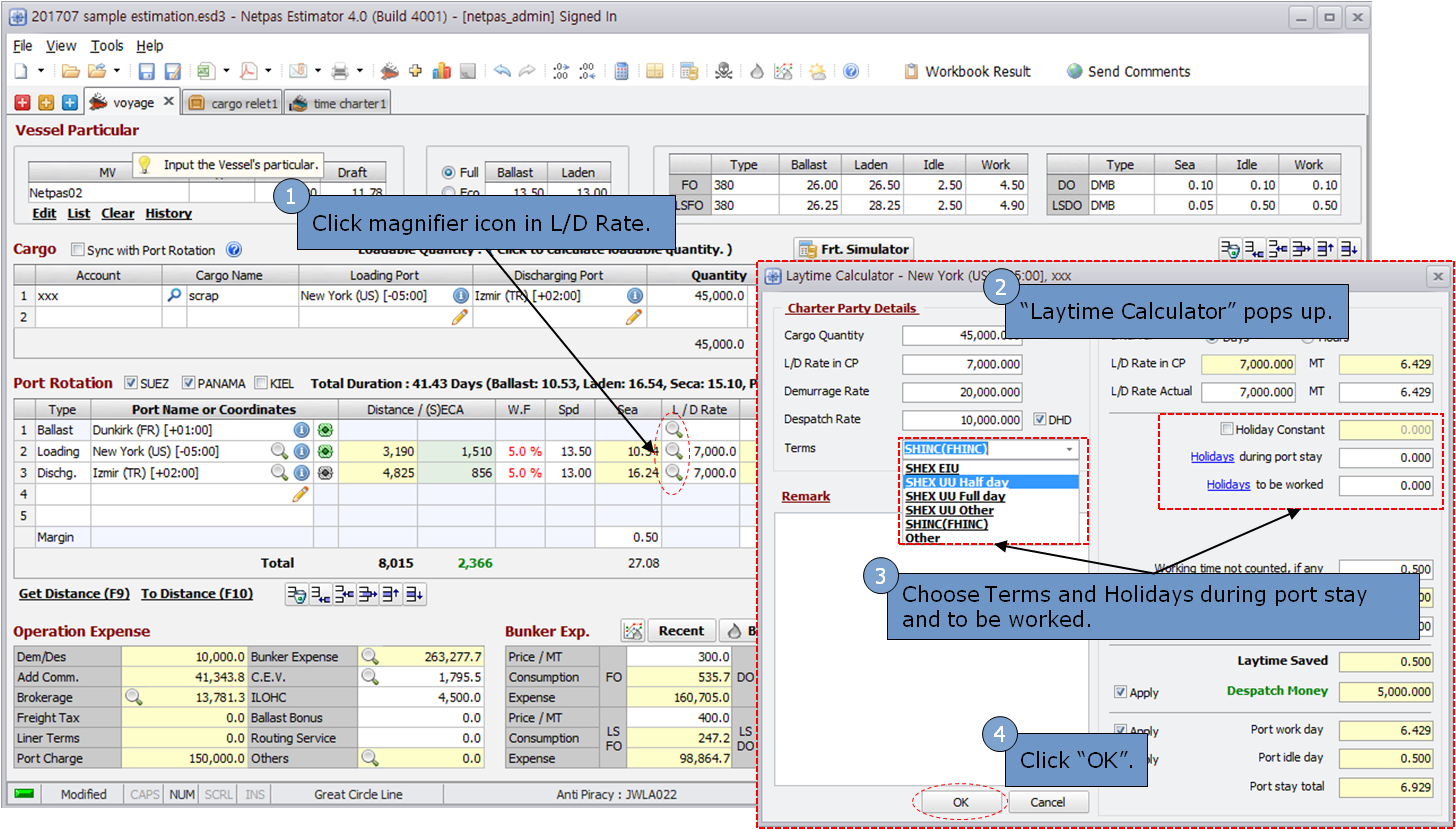Click the Recent button in Bunker Exp.
1456x830 pixels.
681,631
